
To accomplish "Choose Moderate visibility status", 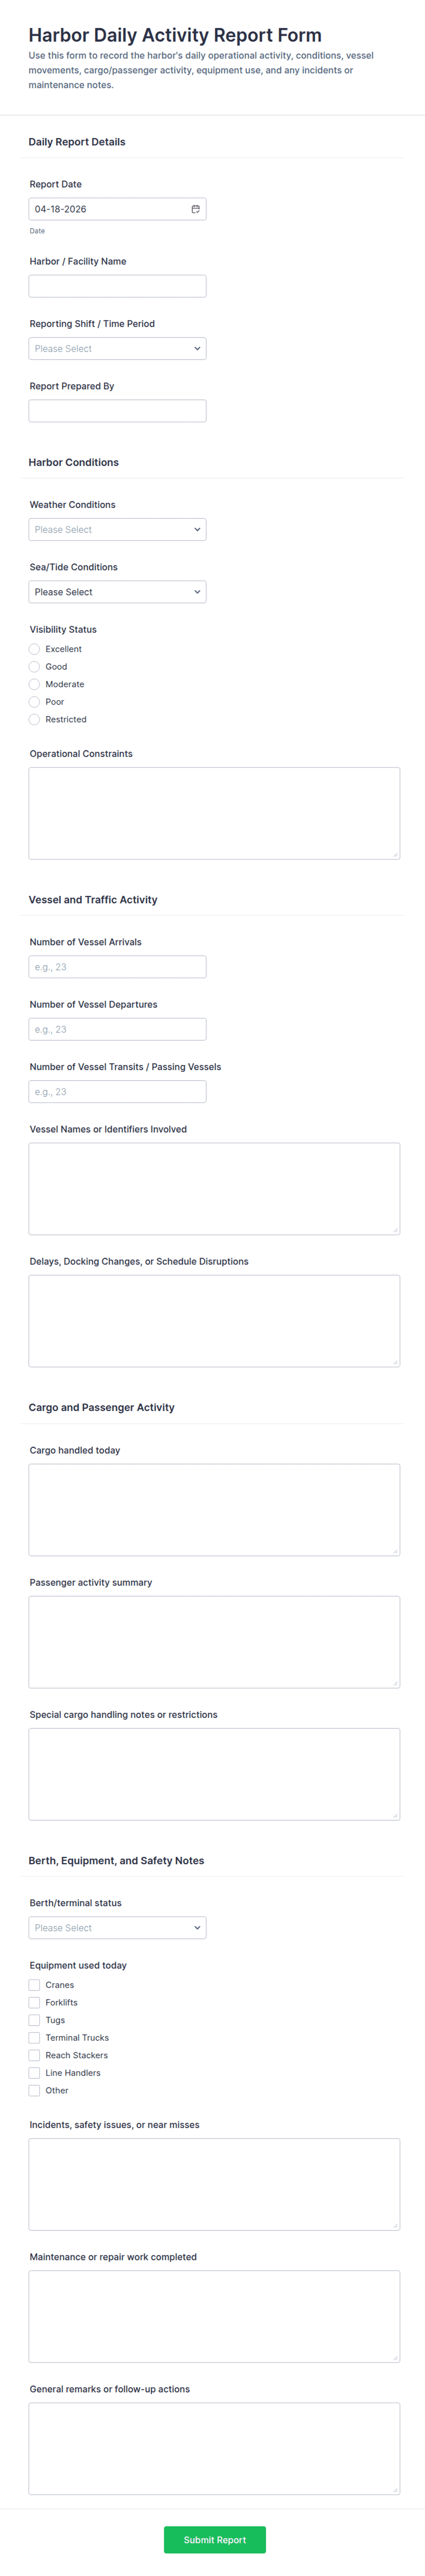I will [34, 684].
